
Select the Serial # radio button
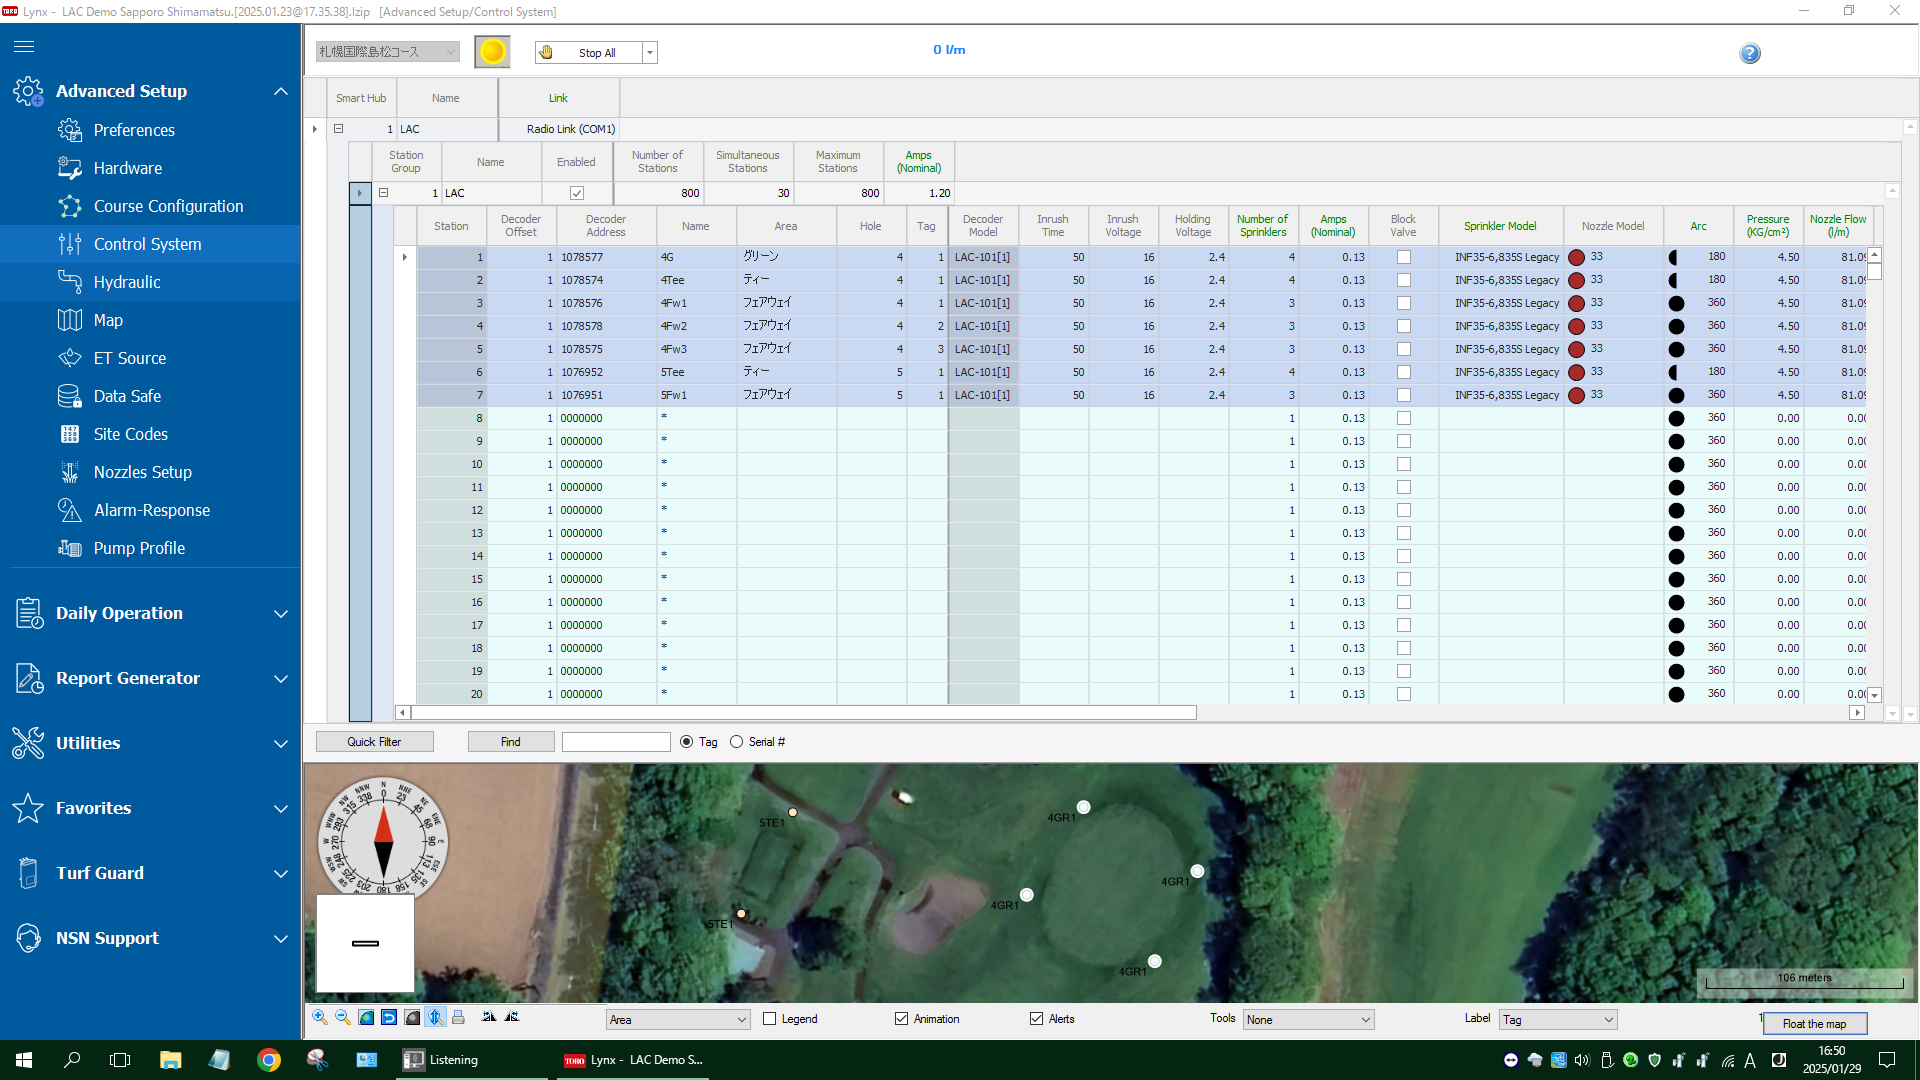(737, 742)
